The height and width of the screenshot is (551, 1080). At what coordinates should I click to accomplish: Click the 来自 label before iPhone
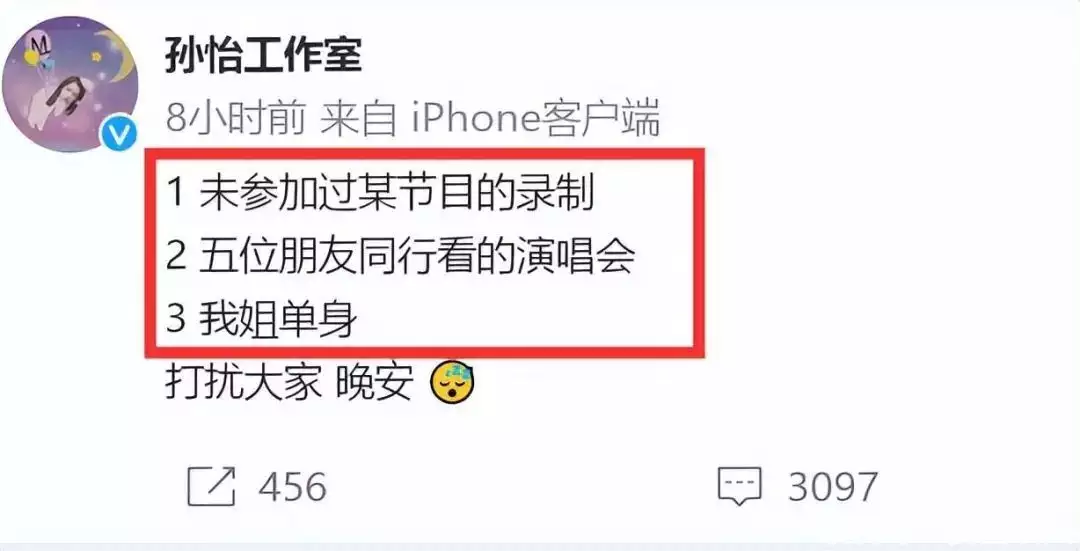358,118
